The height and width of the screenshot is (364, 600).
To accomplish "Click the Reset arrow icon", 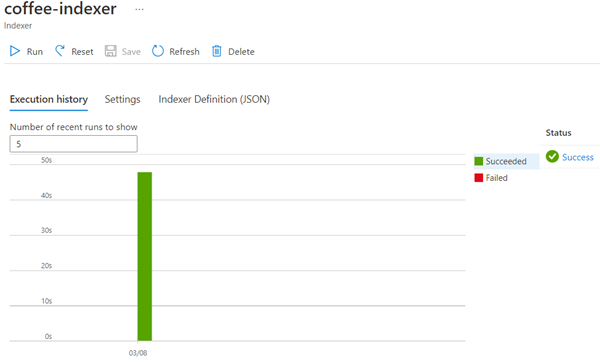I will (60, 51).
